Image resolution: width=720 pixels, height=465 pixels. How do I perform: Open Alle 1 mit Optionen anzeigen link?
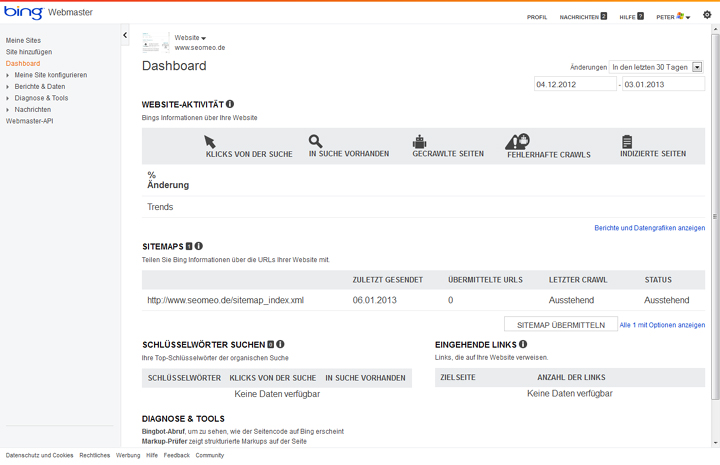pos(662,325)
